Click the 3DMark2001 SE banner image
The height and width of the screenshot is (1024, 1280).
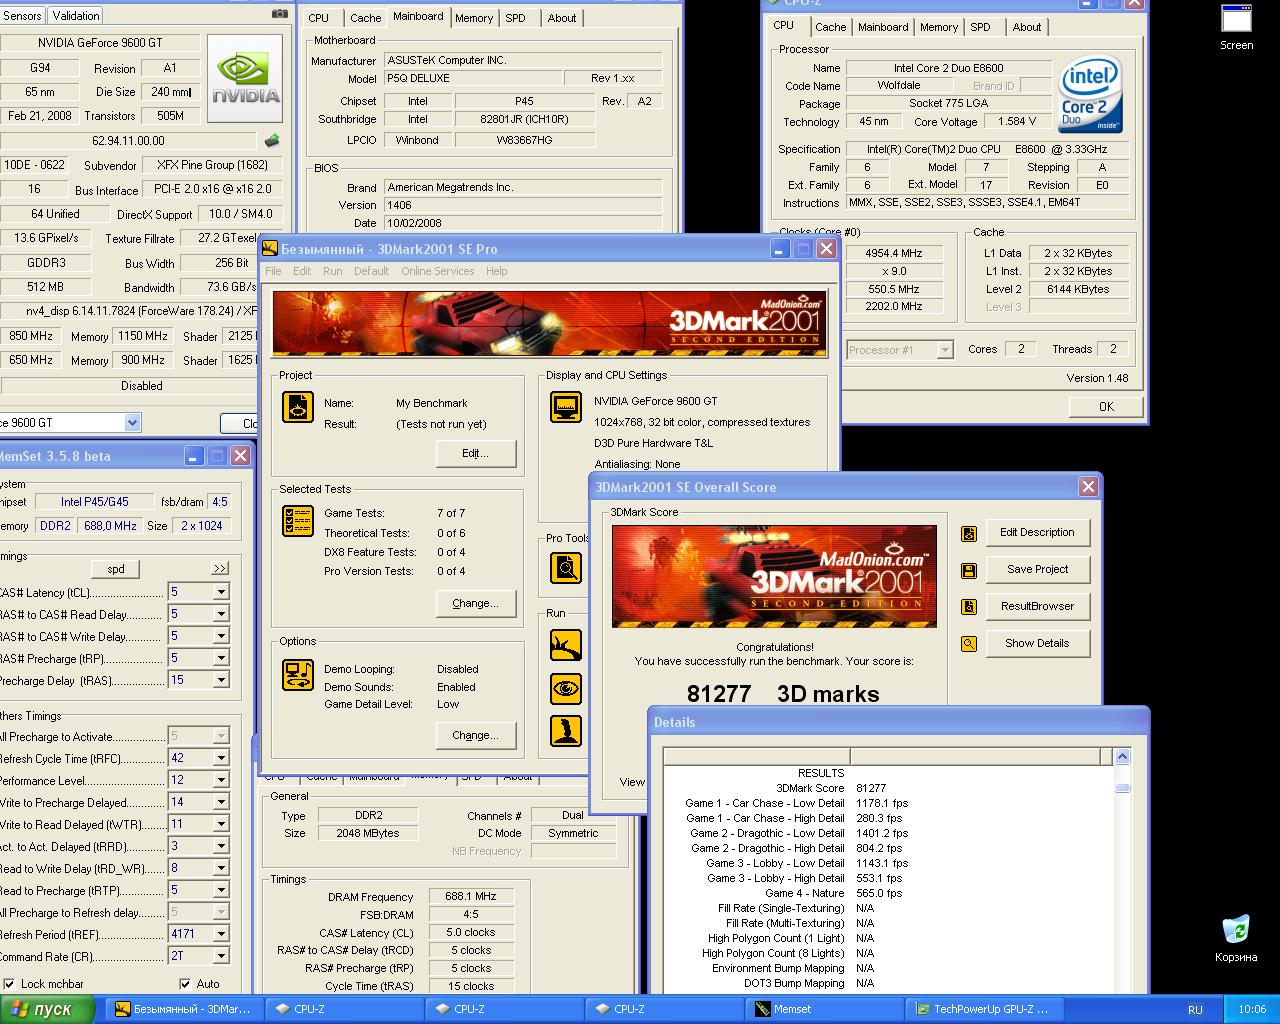click(549, 323)
